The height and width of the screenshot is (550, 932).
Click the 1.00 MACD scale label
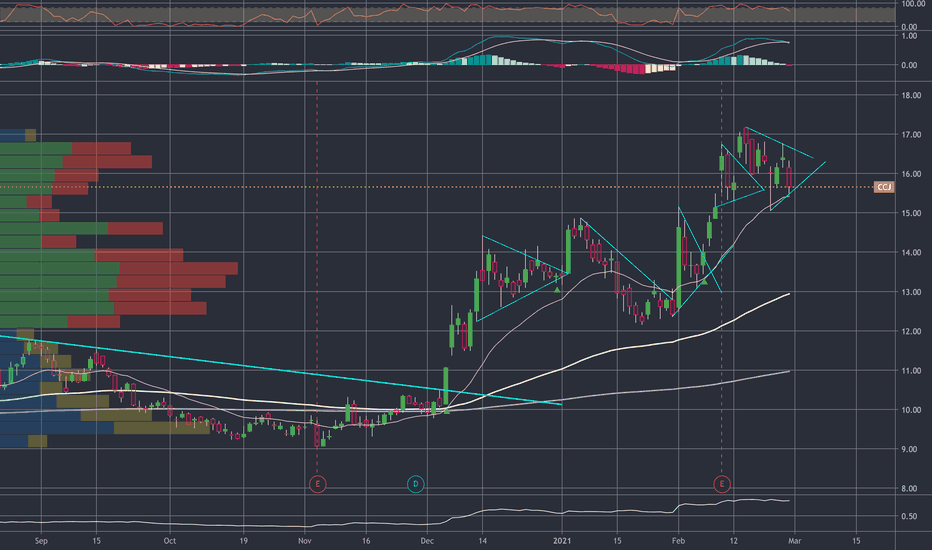tap(909, 36)
